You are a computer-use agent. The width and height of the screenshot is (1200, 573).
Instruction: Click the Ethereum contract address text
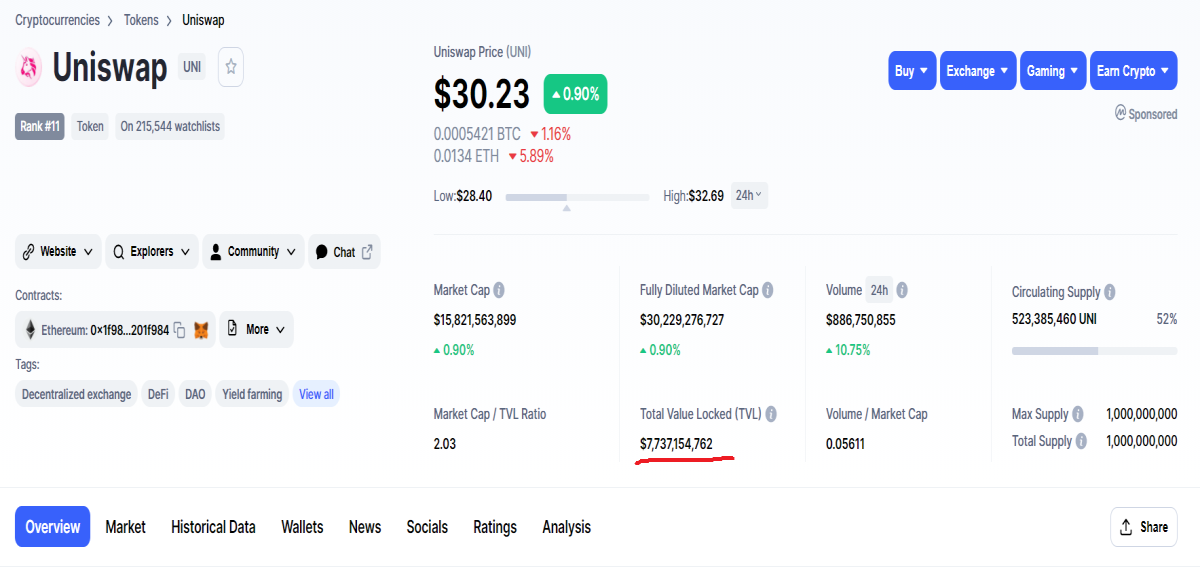click(x=104, y=329)
